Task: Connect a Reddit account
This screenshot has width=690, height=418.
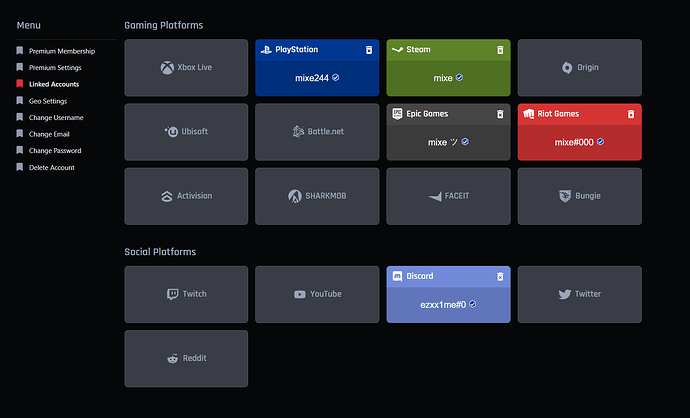Action: click(x=186, y=359)
